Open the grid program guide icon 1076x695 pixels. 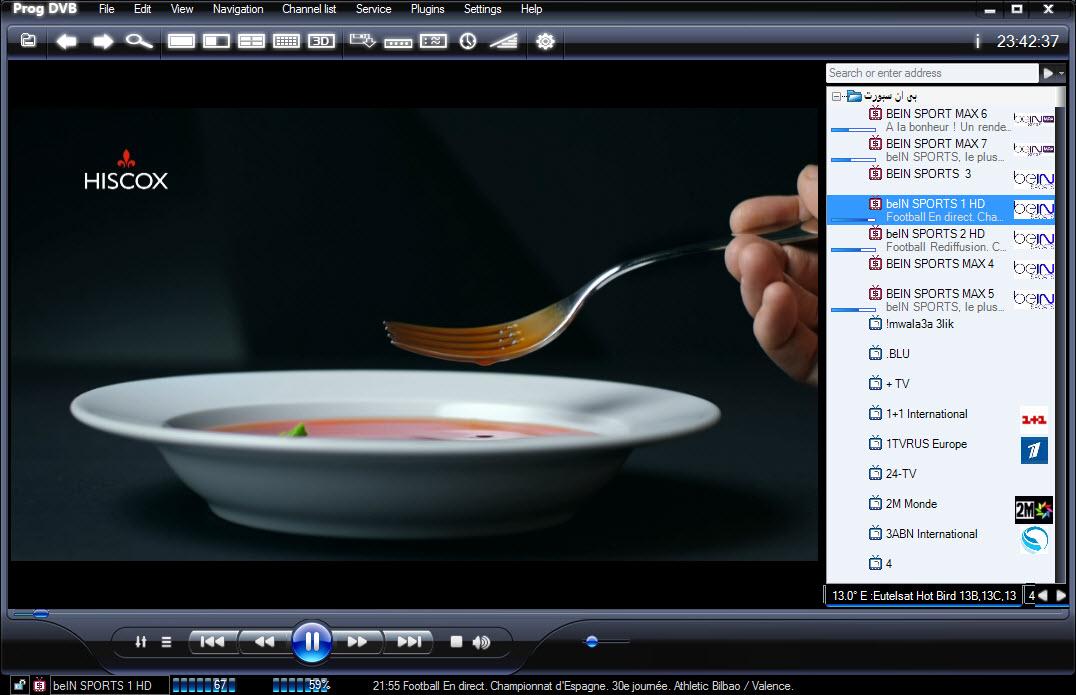286,41
